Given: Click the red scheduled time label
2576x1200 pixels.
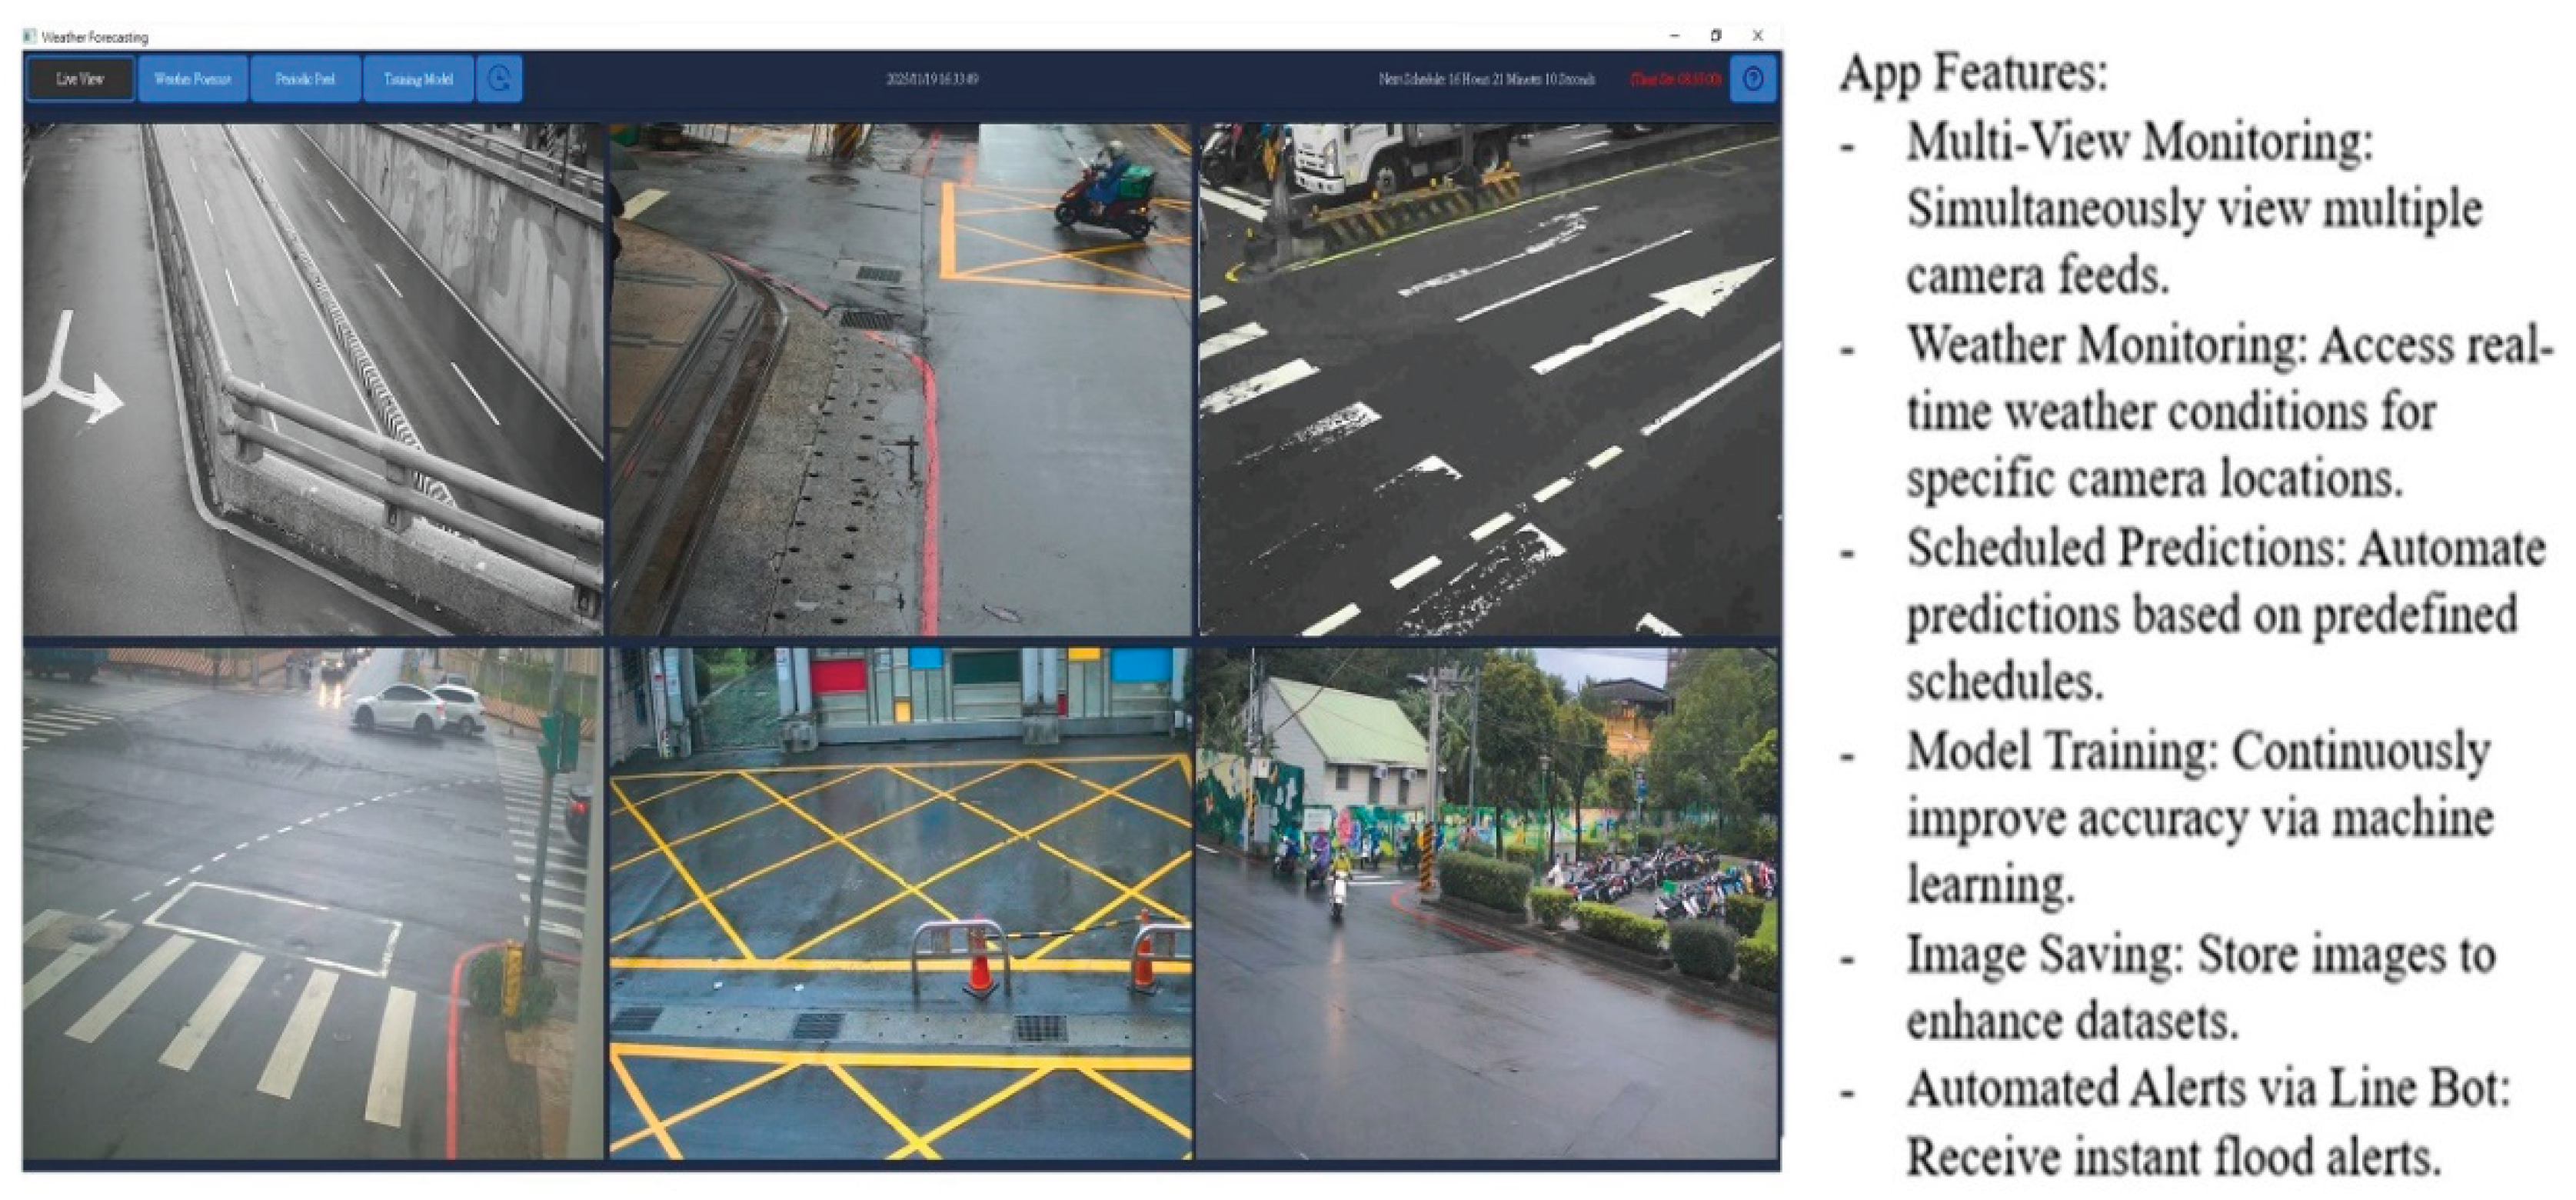Looking at the screenshot, I should click(1676, 79).
